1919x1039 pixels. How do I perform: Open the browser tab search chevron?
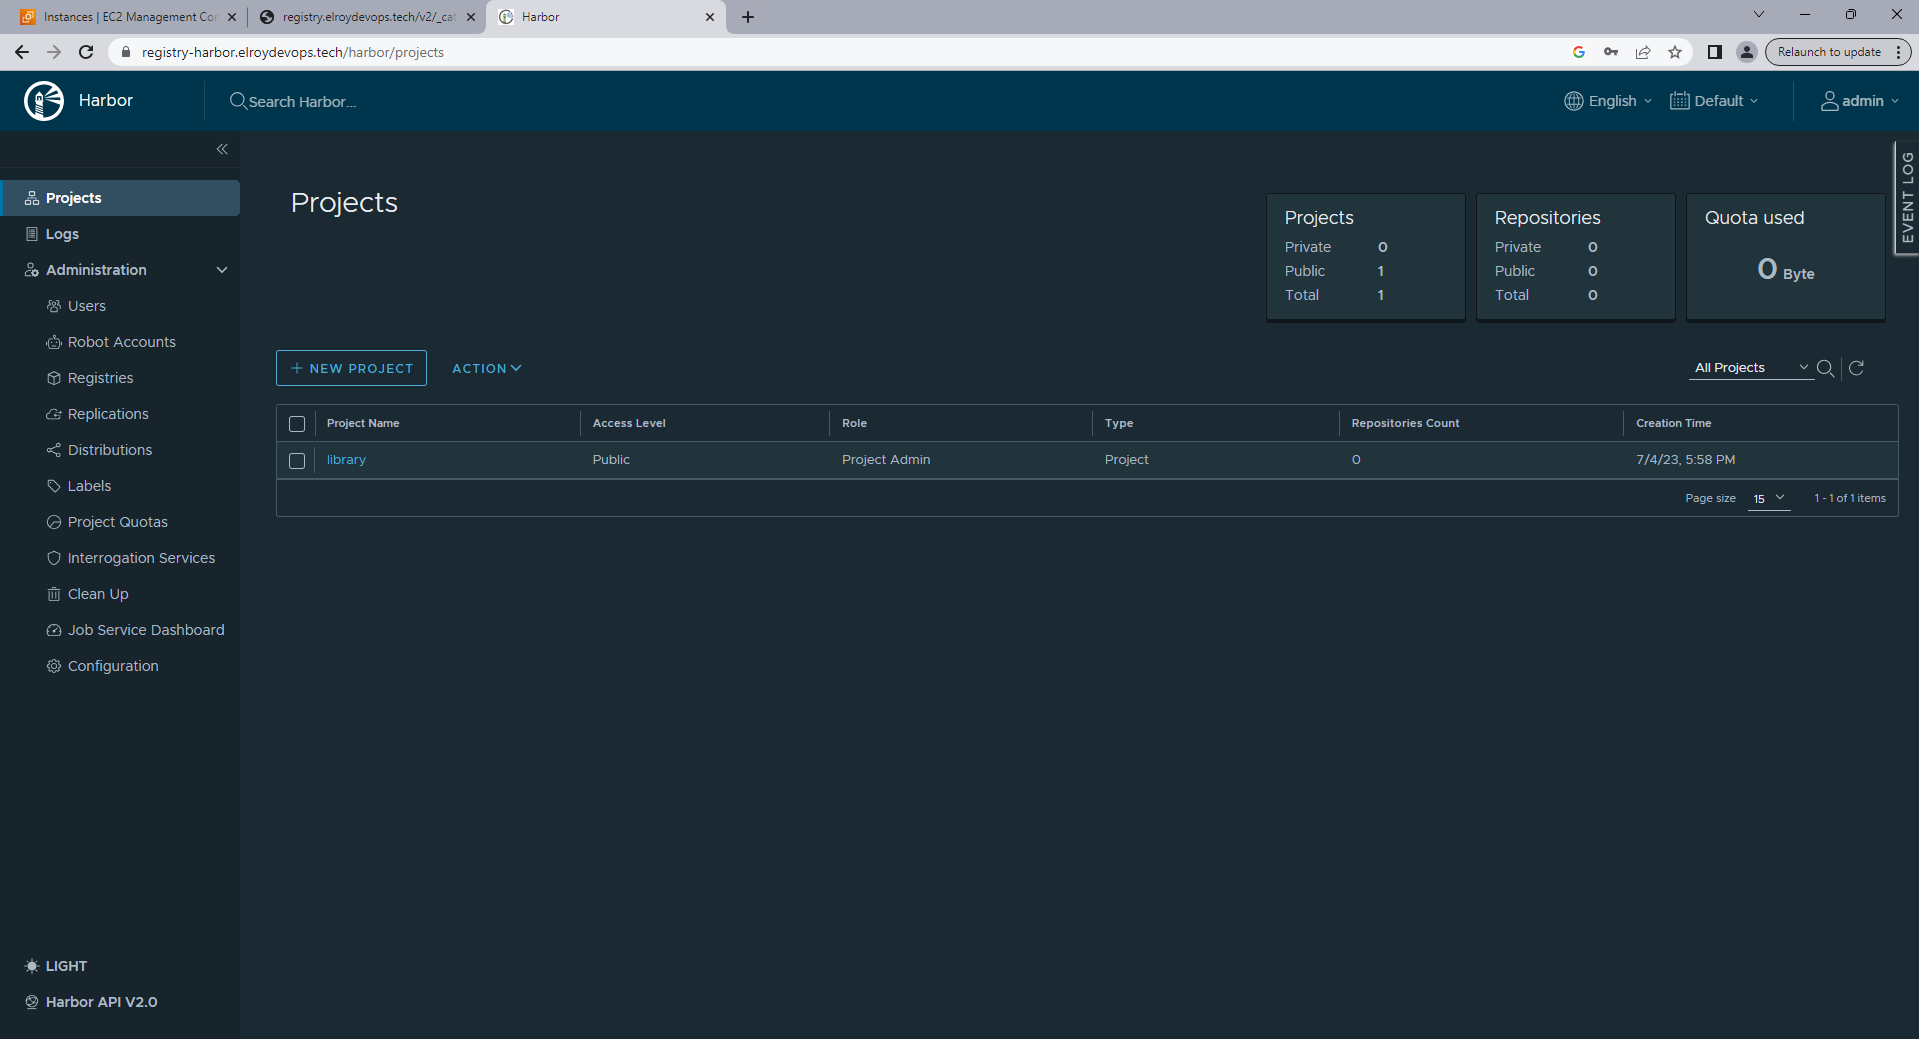(1759, 15)
